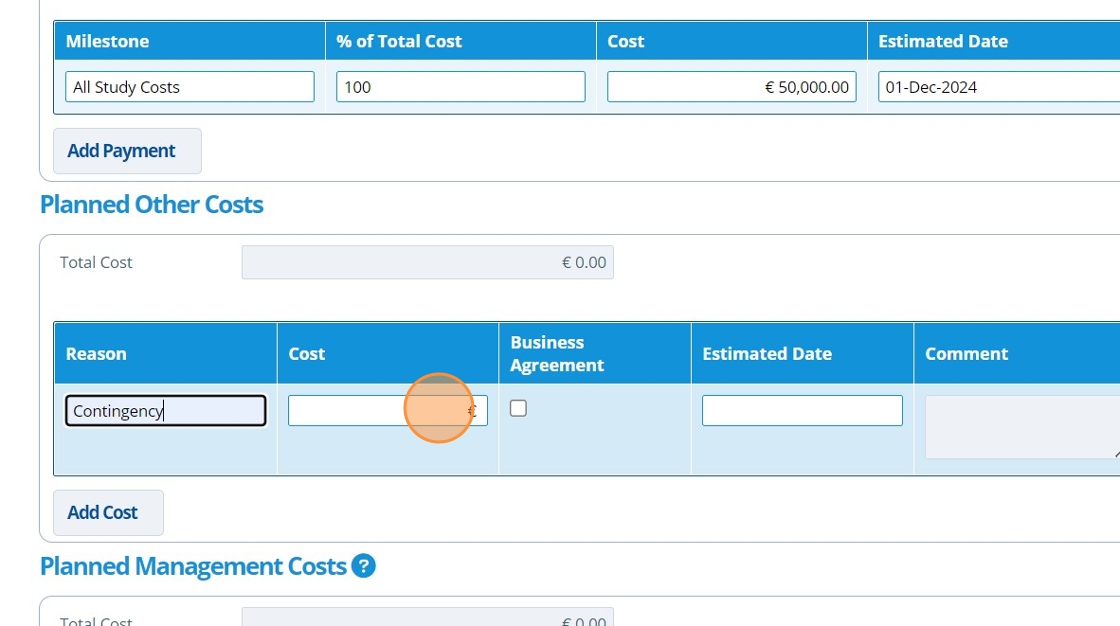Screen dimensions: 1120x626
Task: Click the help icon beside Planned Management Costs
Action: coord(363,566)
